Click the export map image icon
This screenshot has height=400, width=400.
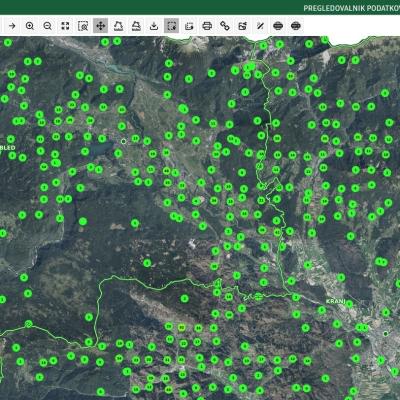(242, 26)
